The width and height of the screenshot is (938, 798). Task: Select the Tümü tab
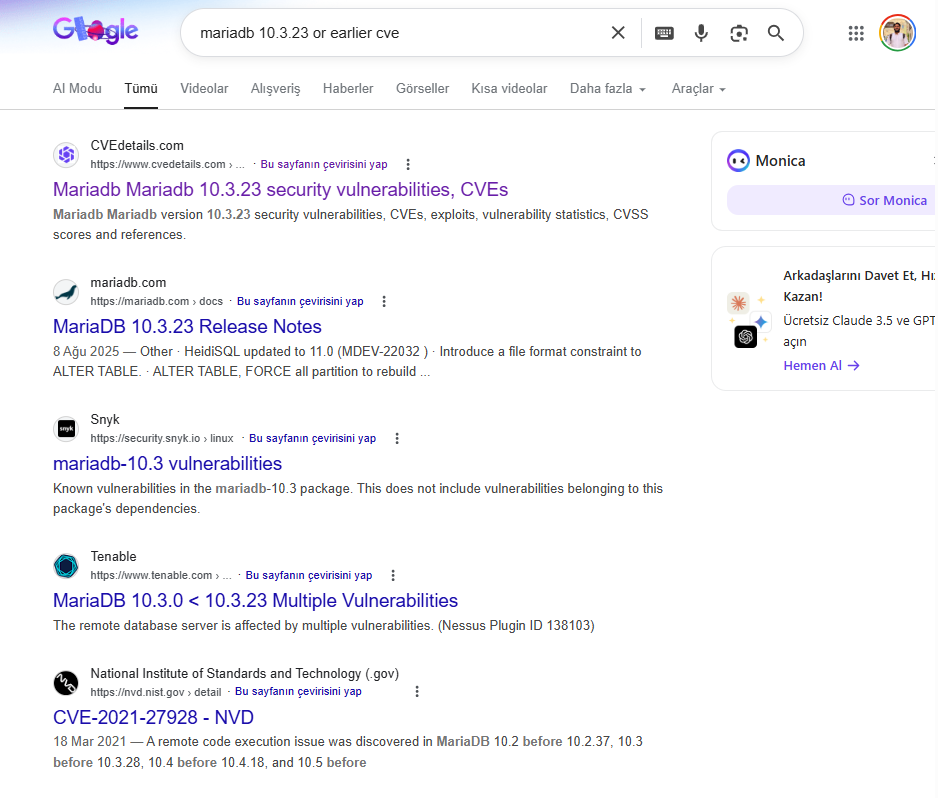pos(141,89)
